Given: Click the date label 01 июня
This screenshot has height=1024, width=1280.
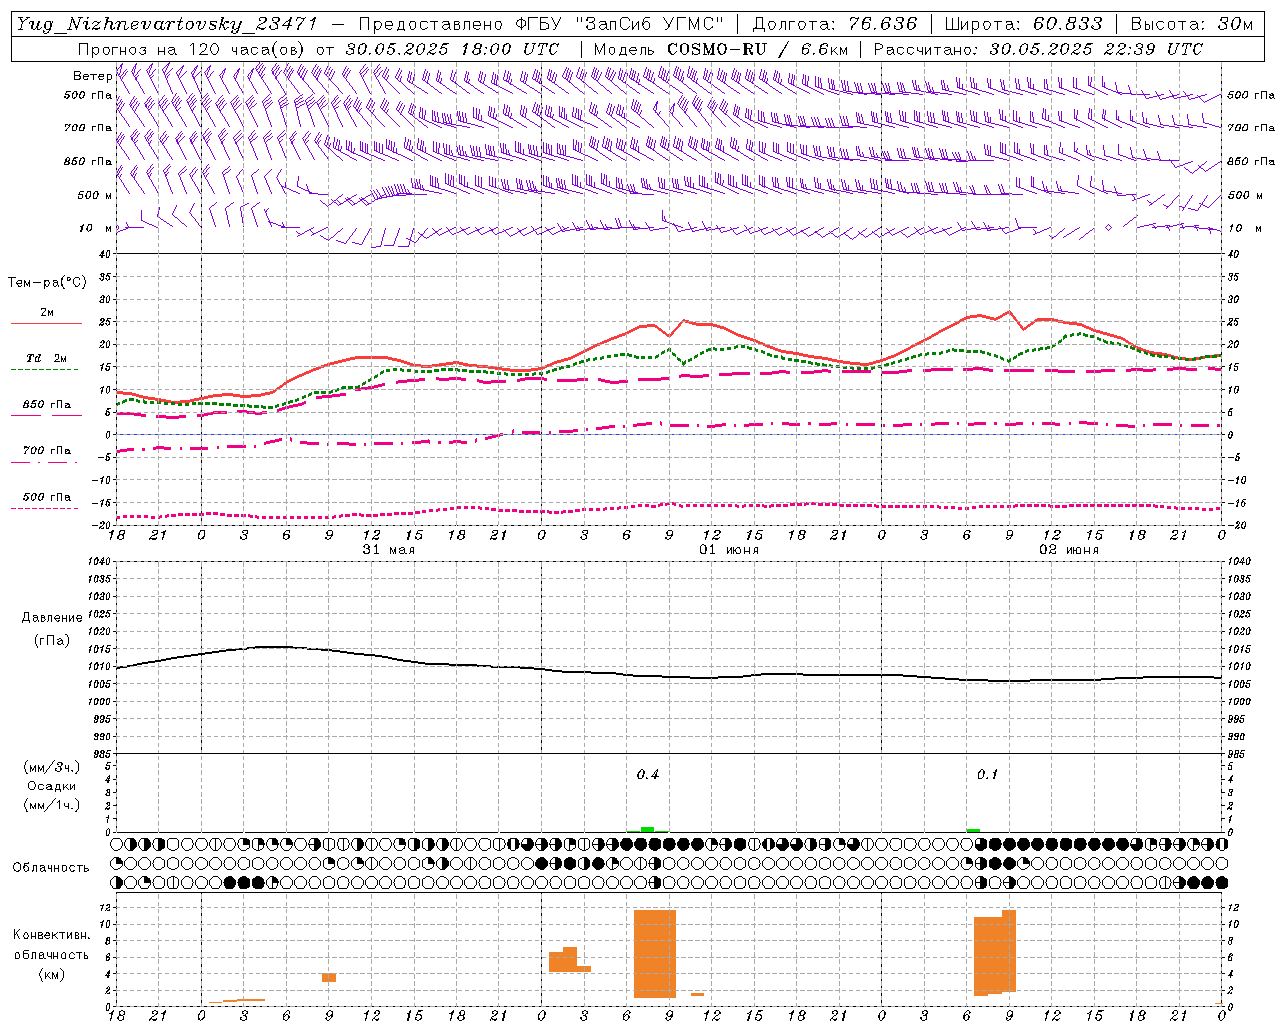Looking at the screenshot, I should [x=729, y=550].
